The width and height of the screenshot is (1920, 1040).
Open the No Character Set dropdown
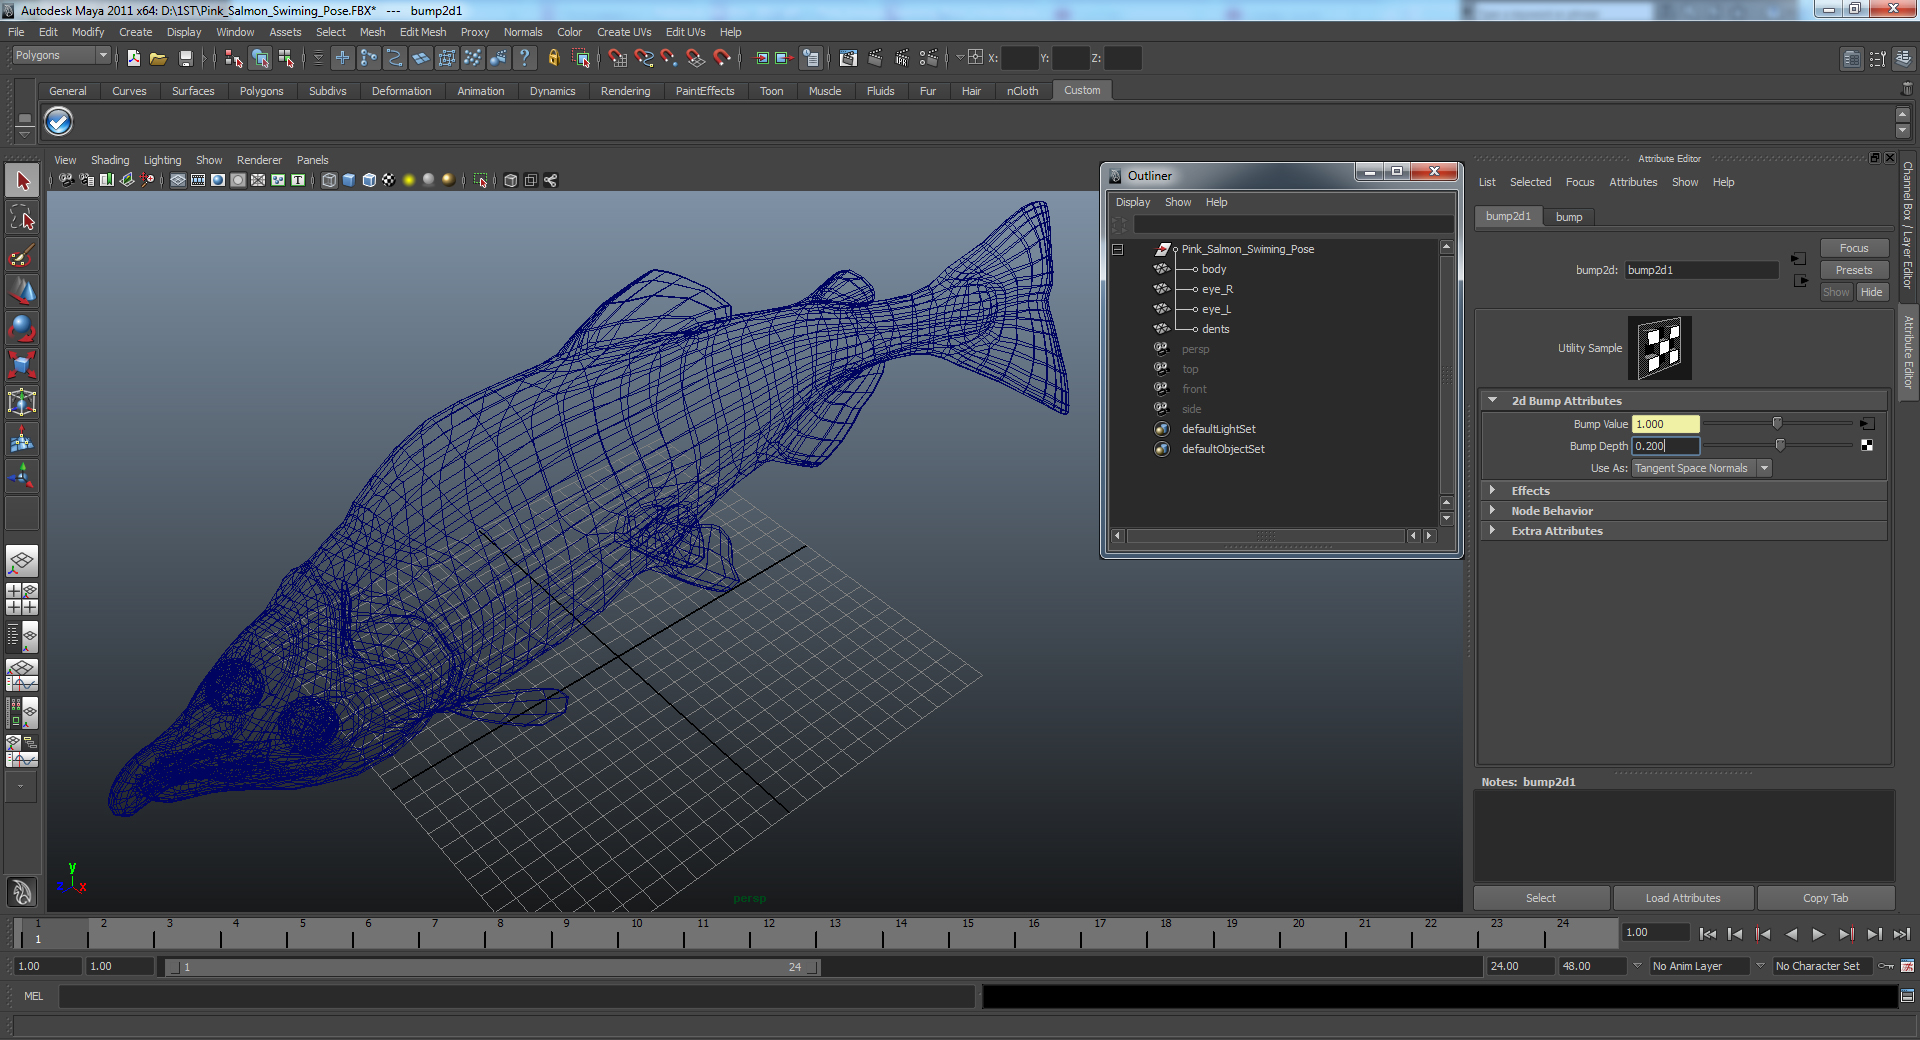[x=1823, y=966]
